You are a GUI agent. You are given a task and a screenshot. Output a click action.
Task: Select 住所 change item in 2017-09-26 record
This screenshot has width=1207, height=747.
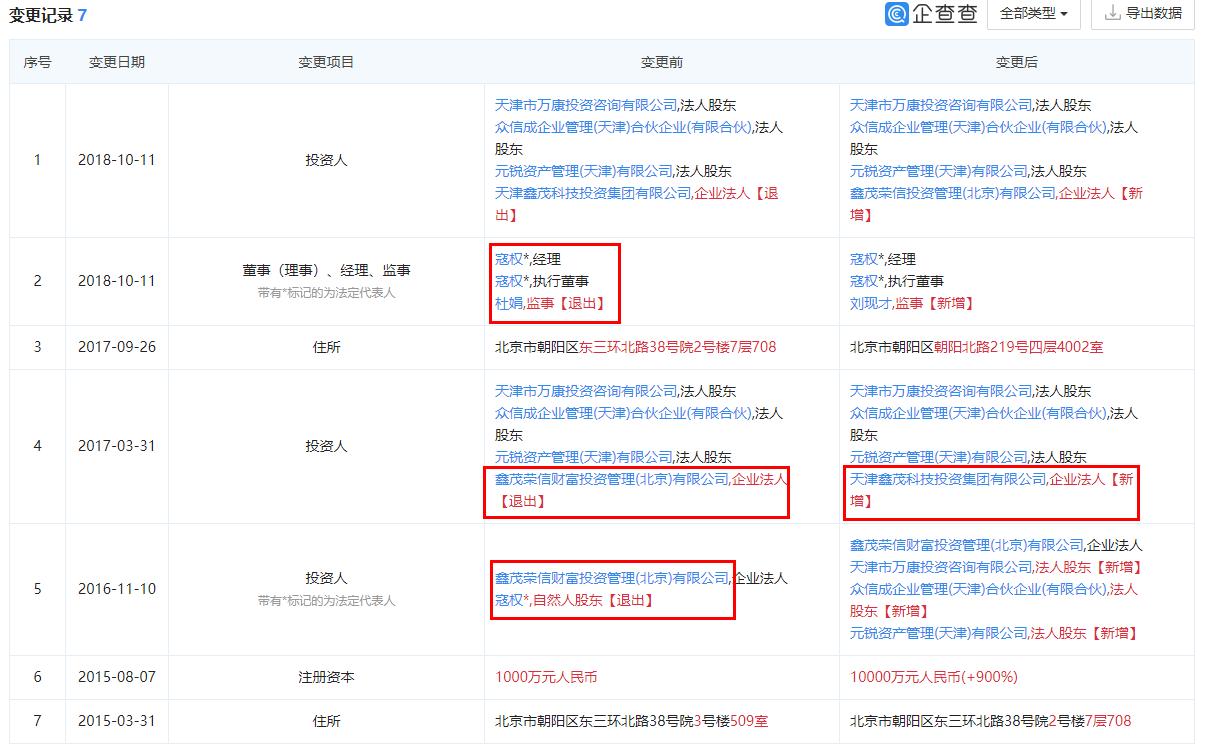(326, 347)
